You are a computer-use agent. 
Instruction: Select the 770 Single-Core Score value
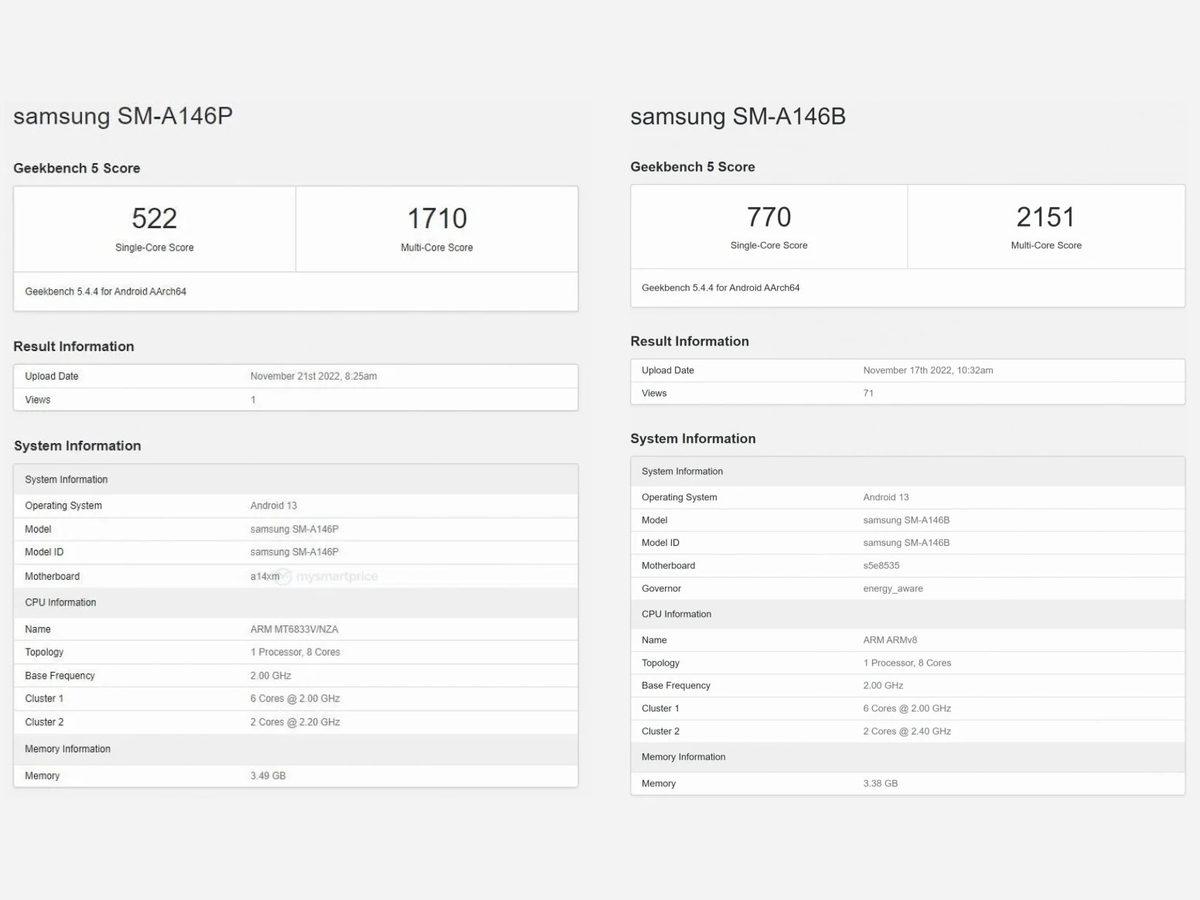point(769,216)
